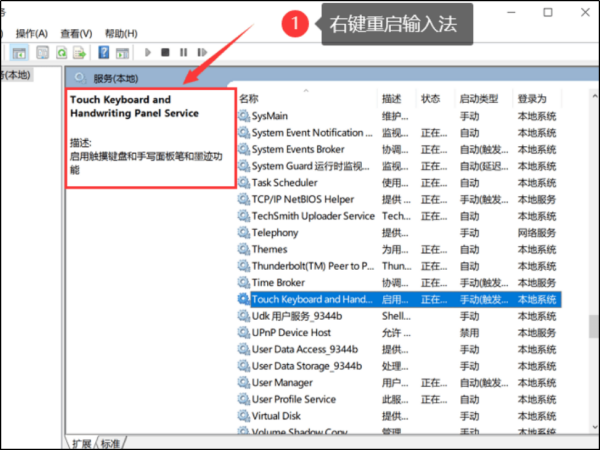Select the User Profile Service row
Viewport: 600px width, 450px height.
pyautogui.click(x=399, y=399)
